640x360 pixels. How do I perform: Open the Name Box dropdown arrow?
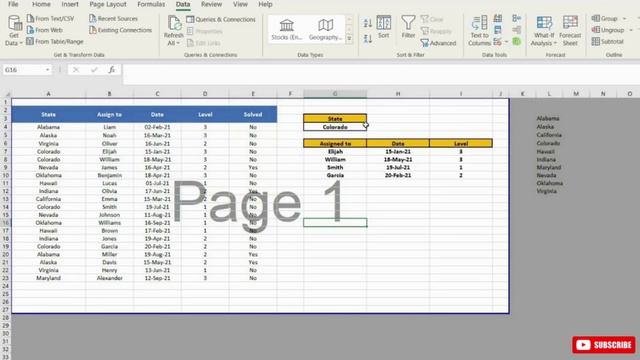click(48, 70)
